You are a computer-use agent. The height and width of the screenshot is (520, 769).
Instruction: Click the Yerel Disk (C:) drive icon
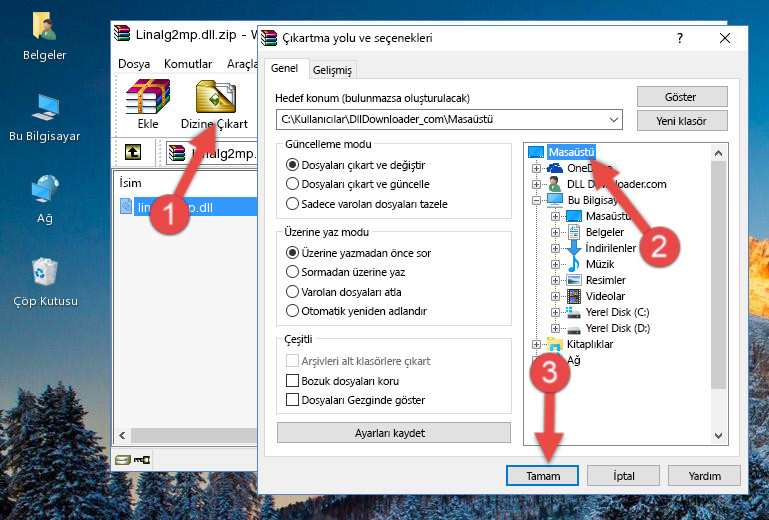coord(573,312)
